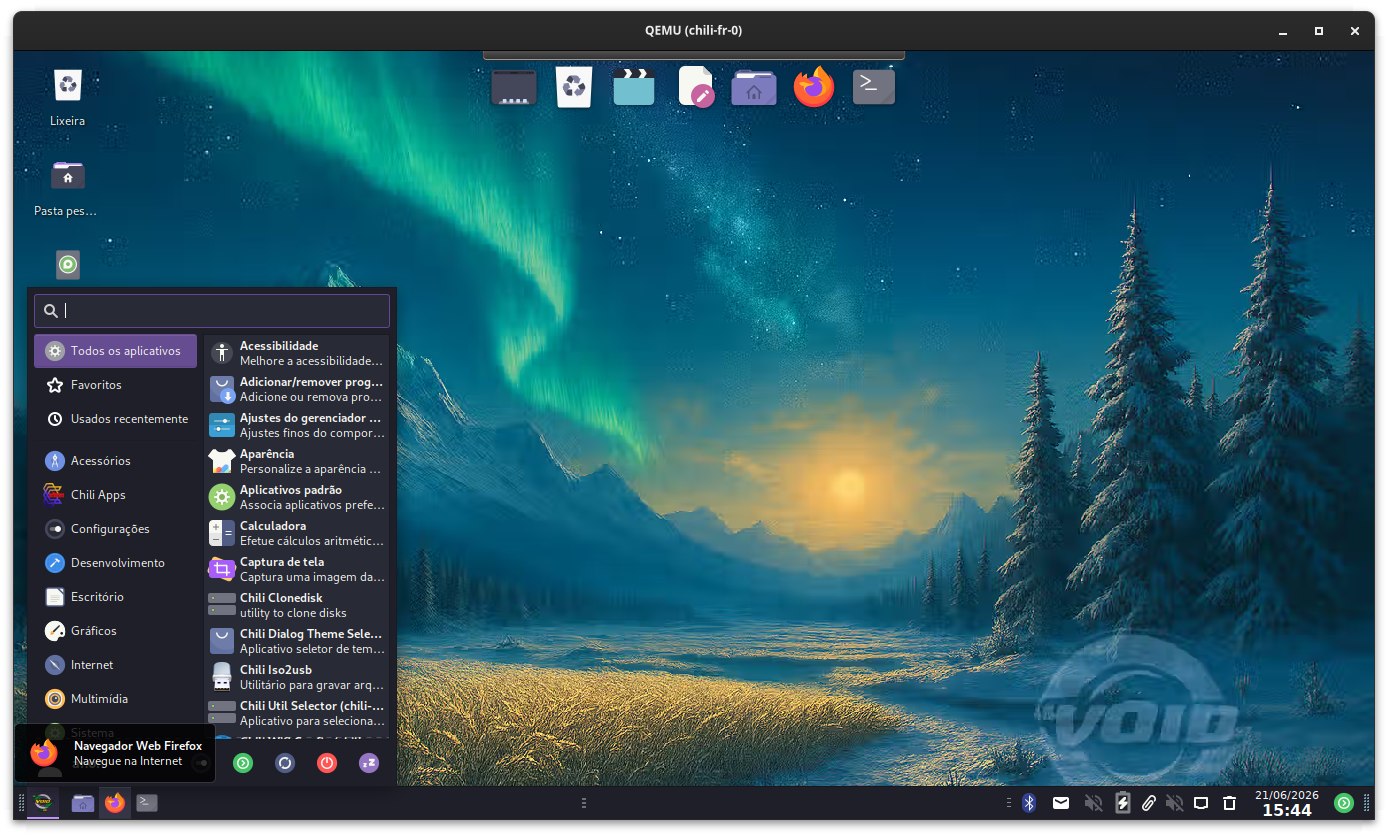Check the battery power tray icon
The height and width of the screenshot is (836, 1388).
pyautogui.click(x=1122, y=803)
